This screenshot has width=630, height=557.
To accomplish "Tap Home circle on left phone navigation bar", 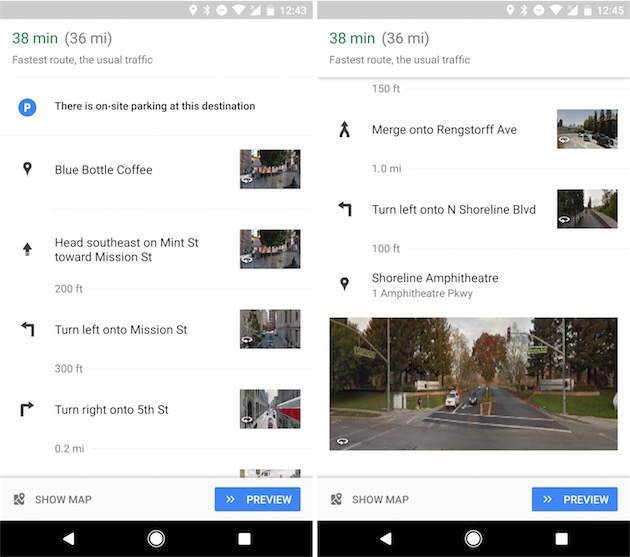I will point(156,539).
